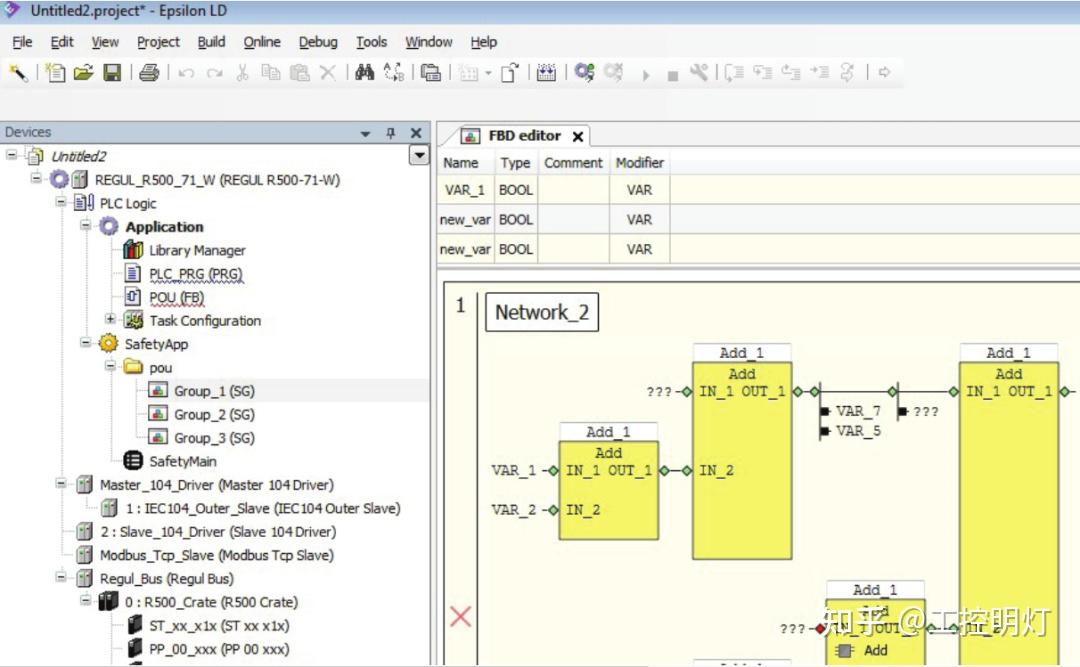Click the Paste clipboard toolbar icon
Image resolution: width=1080 pixels, height=667 pixels.
click(x=299, y=72)
